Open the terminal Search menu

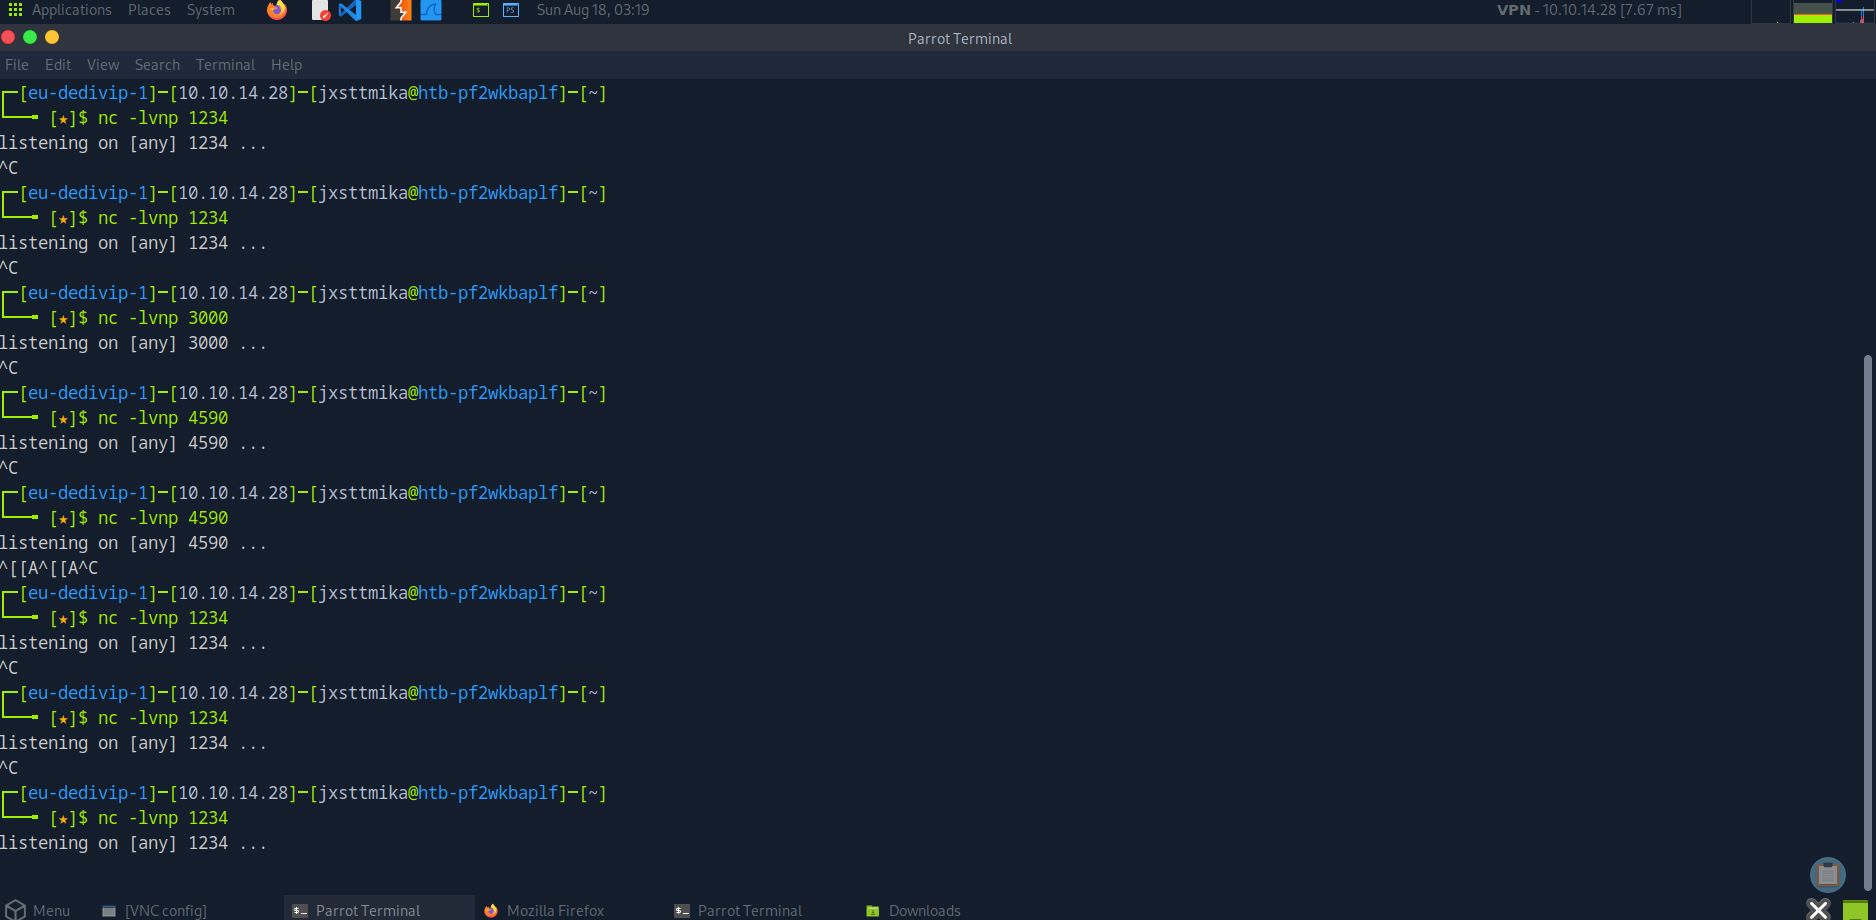[157, 65]
